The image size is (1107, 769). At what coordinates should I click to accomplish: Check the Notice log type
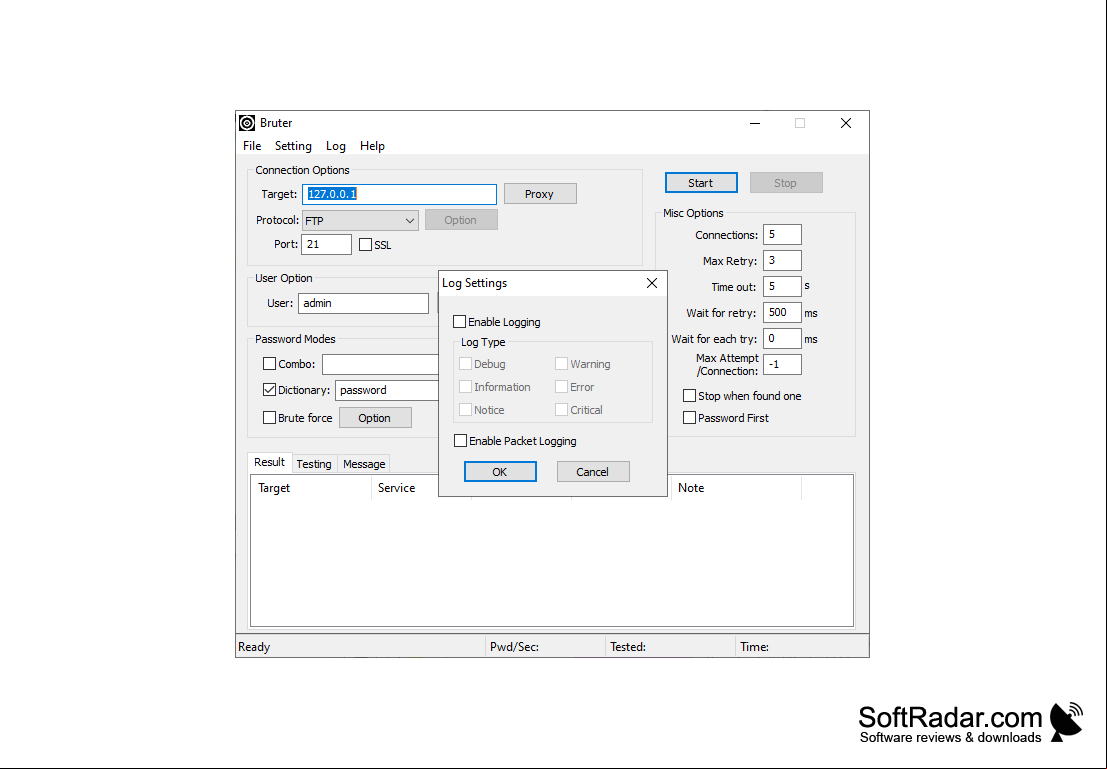click(x=465, y=410)
